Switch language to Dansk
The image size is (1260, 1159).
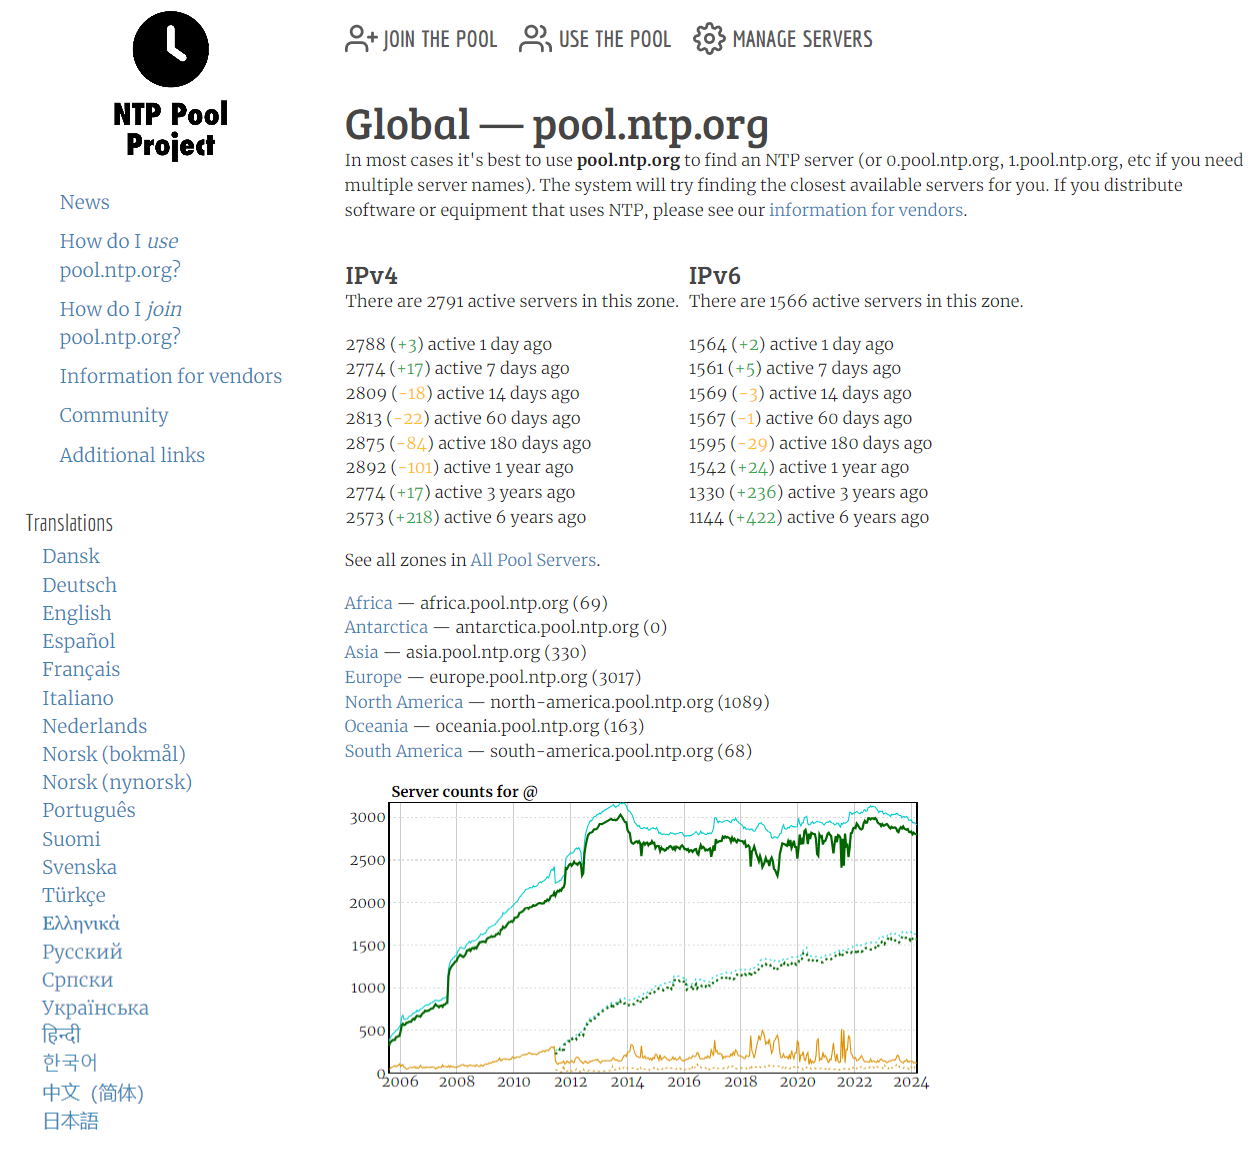[71, 556]
